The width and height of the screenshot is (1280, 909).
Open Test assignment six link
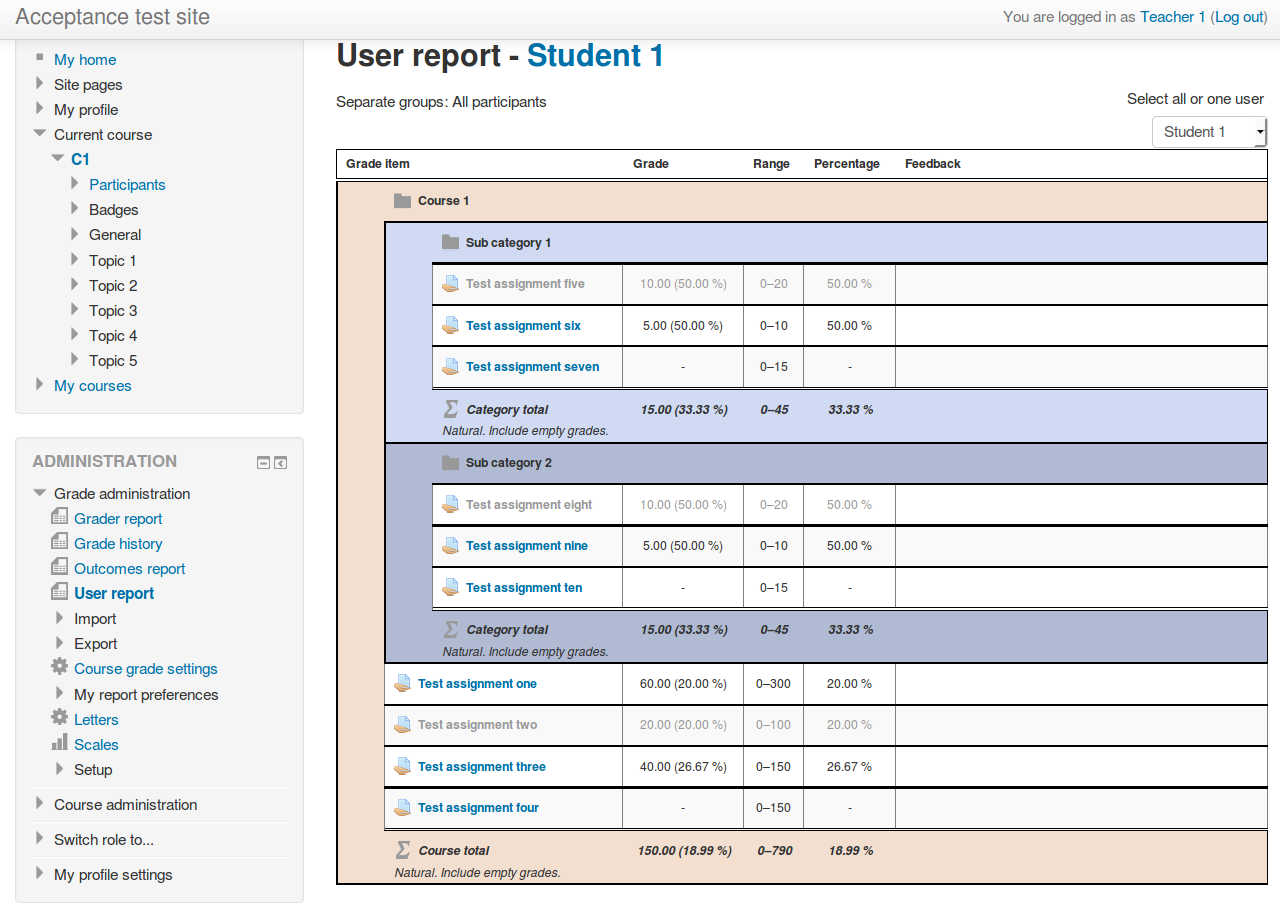point(523,326)
